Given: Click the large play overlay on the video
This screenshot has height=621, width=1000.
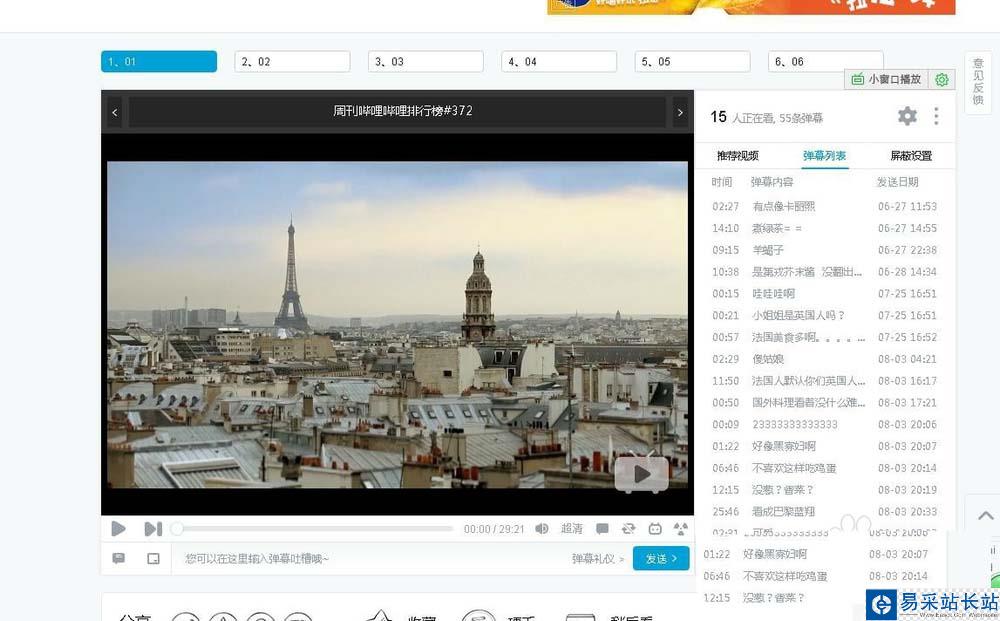Looking at the screenshot, I should click(x=642, y=474).
